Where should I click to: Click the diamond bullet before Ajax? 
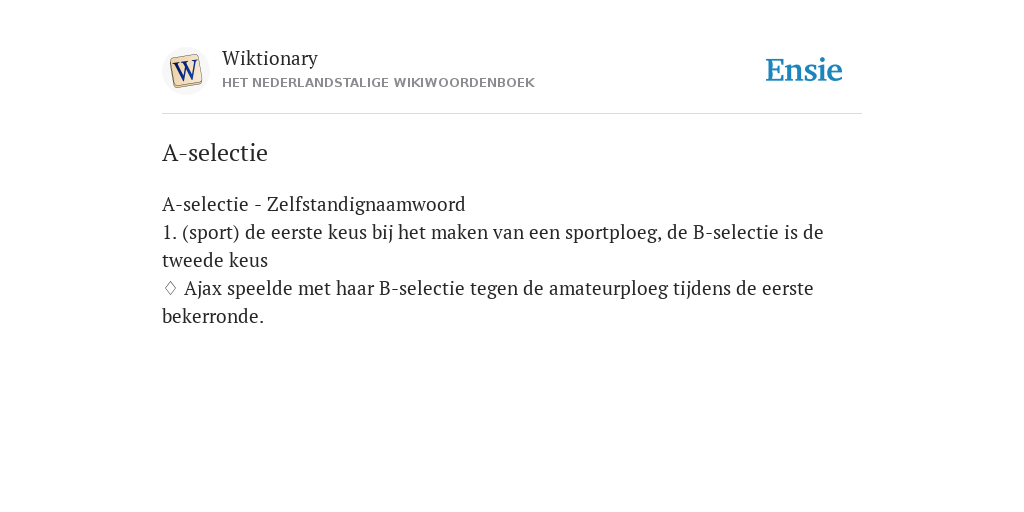coord(170,288)
